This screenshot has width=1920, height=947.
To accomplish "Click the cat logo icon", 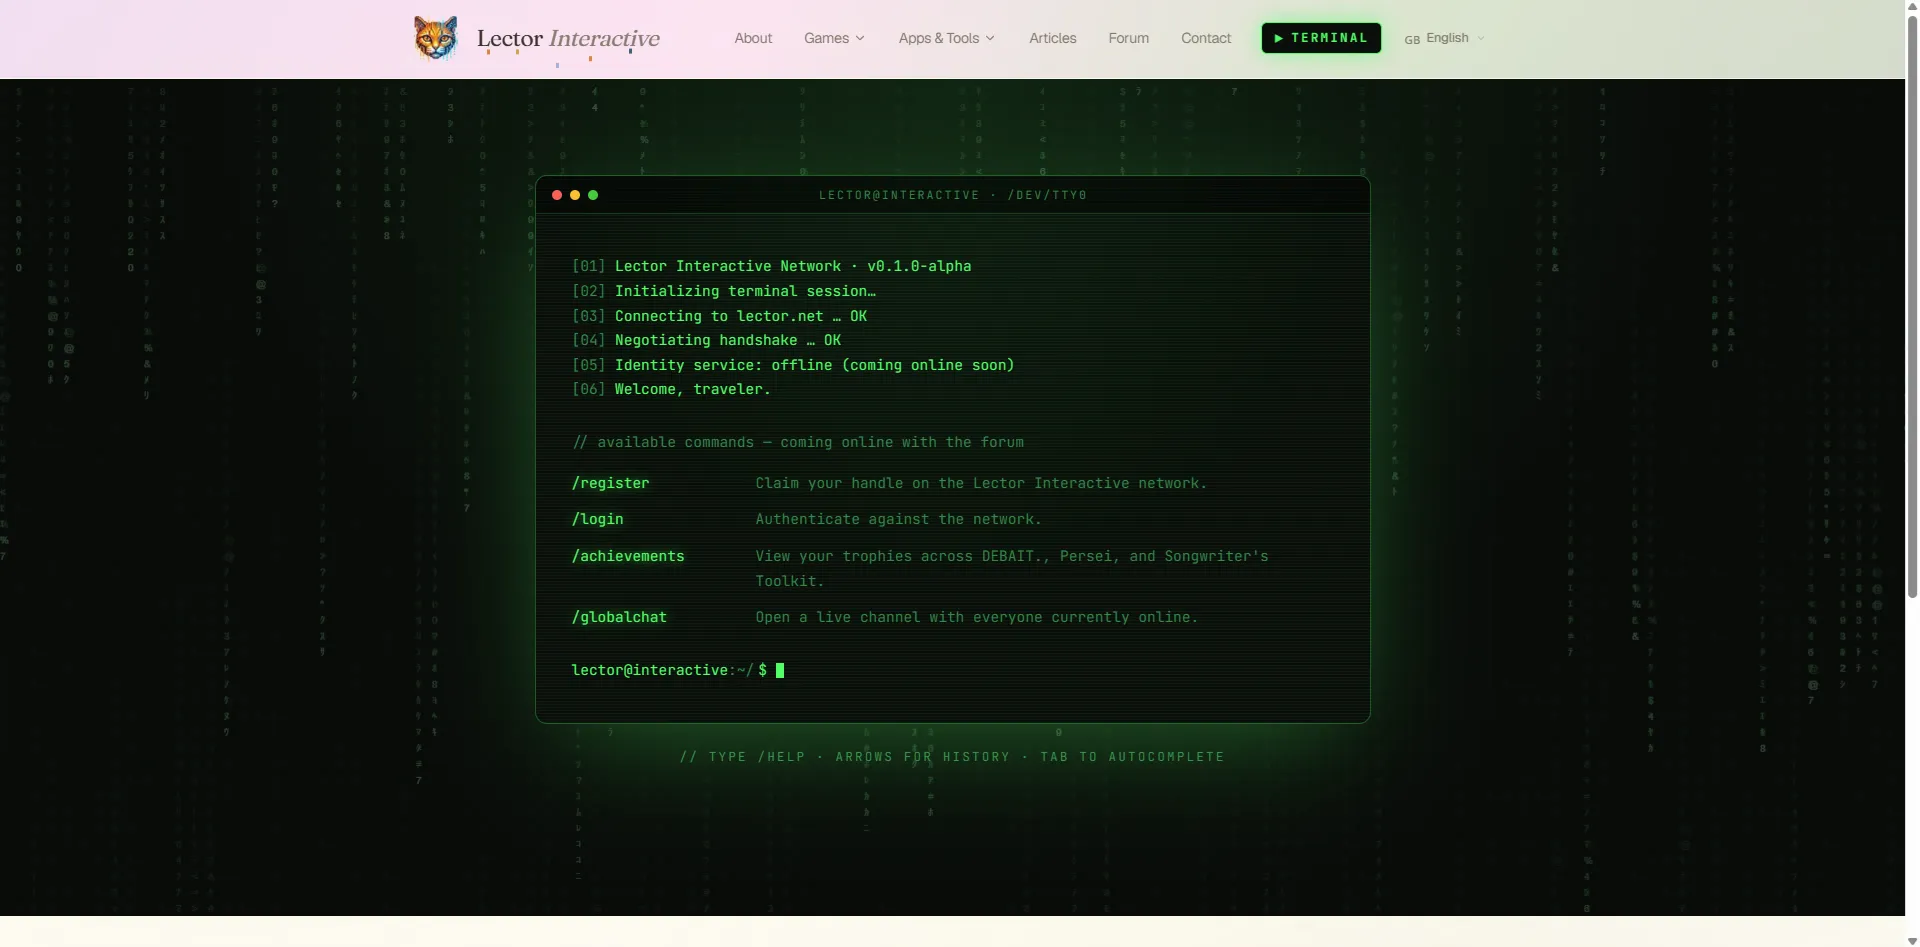I will coord(436,38).
